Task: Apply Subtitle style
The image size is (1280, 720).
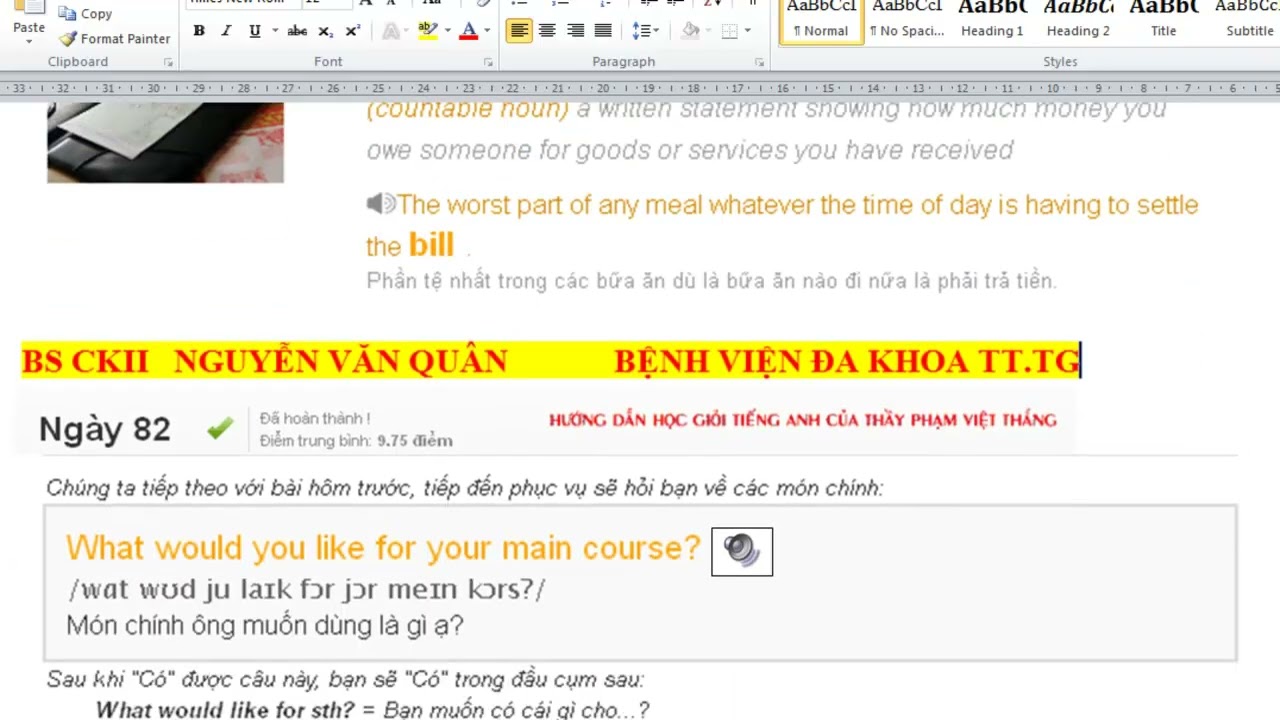Action: tap(1248, 21)
